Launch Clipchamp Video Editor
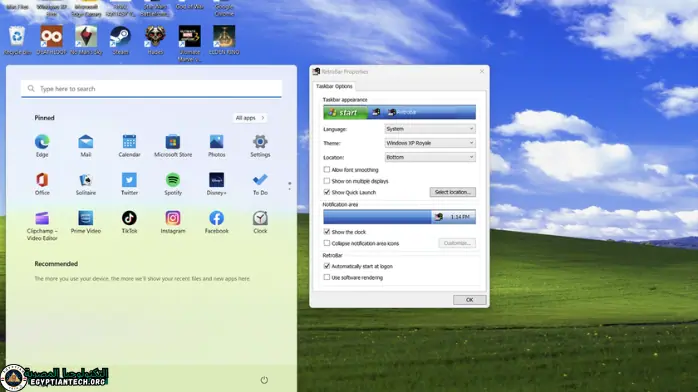698x392 pixels. (x=42, y=226)
